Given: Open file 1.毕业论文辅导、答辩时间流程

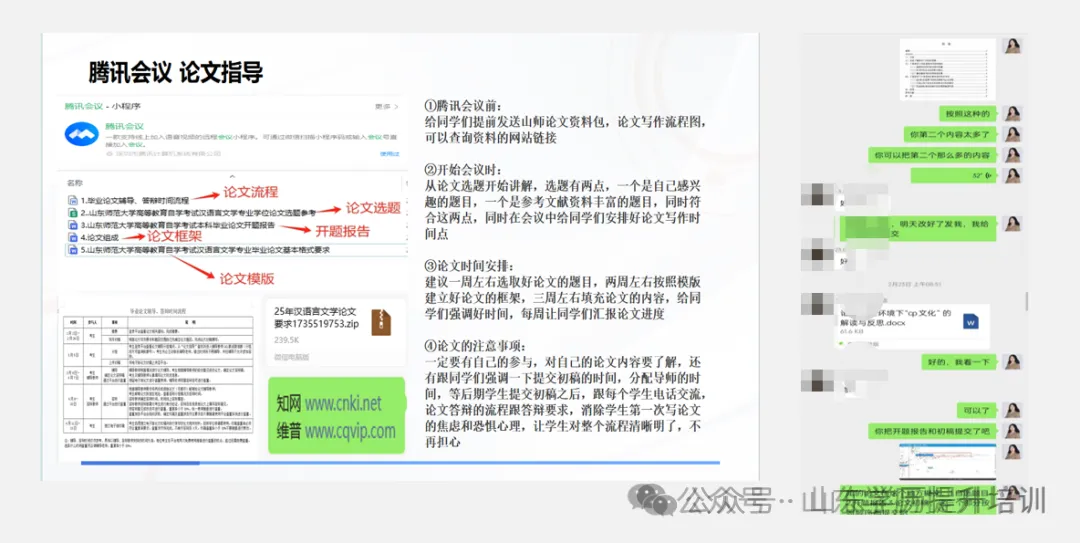Looking at the screenshot, I should tap(134, 201).
